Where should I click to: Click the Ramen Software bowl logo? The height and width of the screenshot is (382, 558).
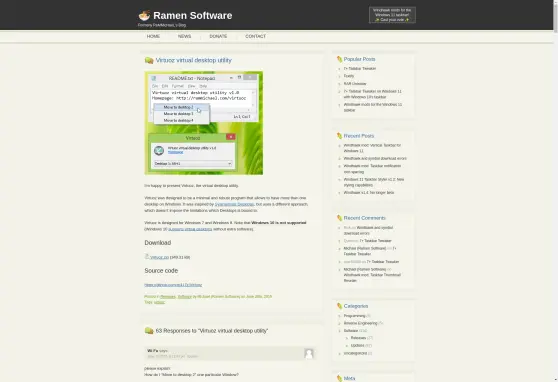point(144,16)
